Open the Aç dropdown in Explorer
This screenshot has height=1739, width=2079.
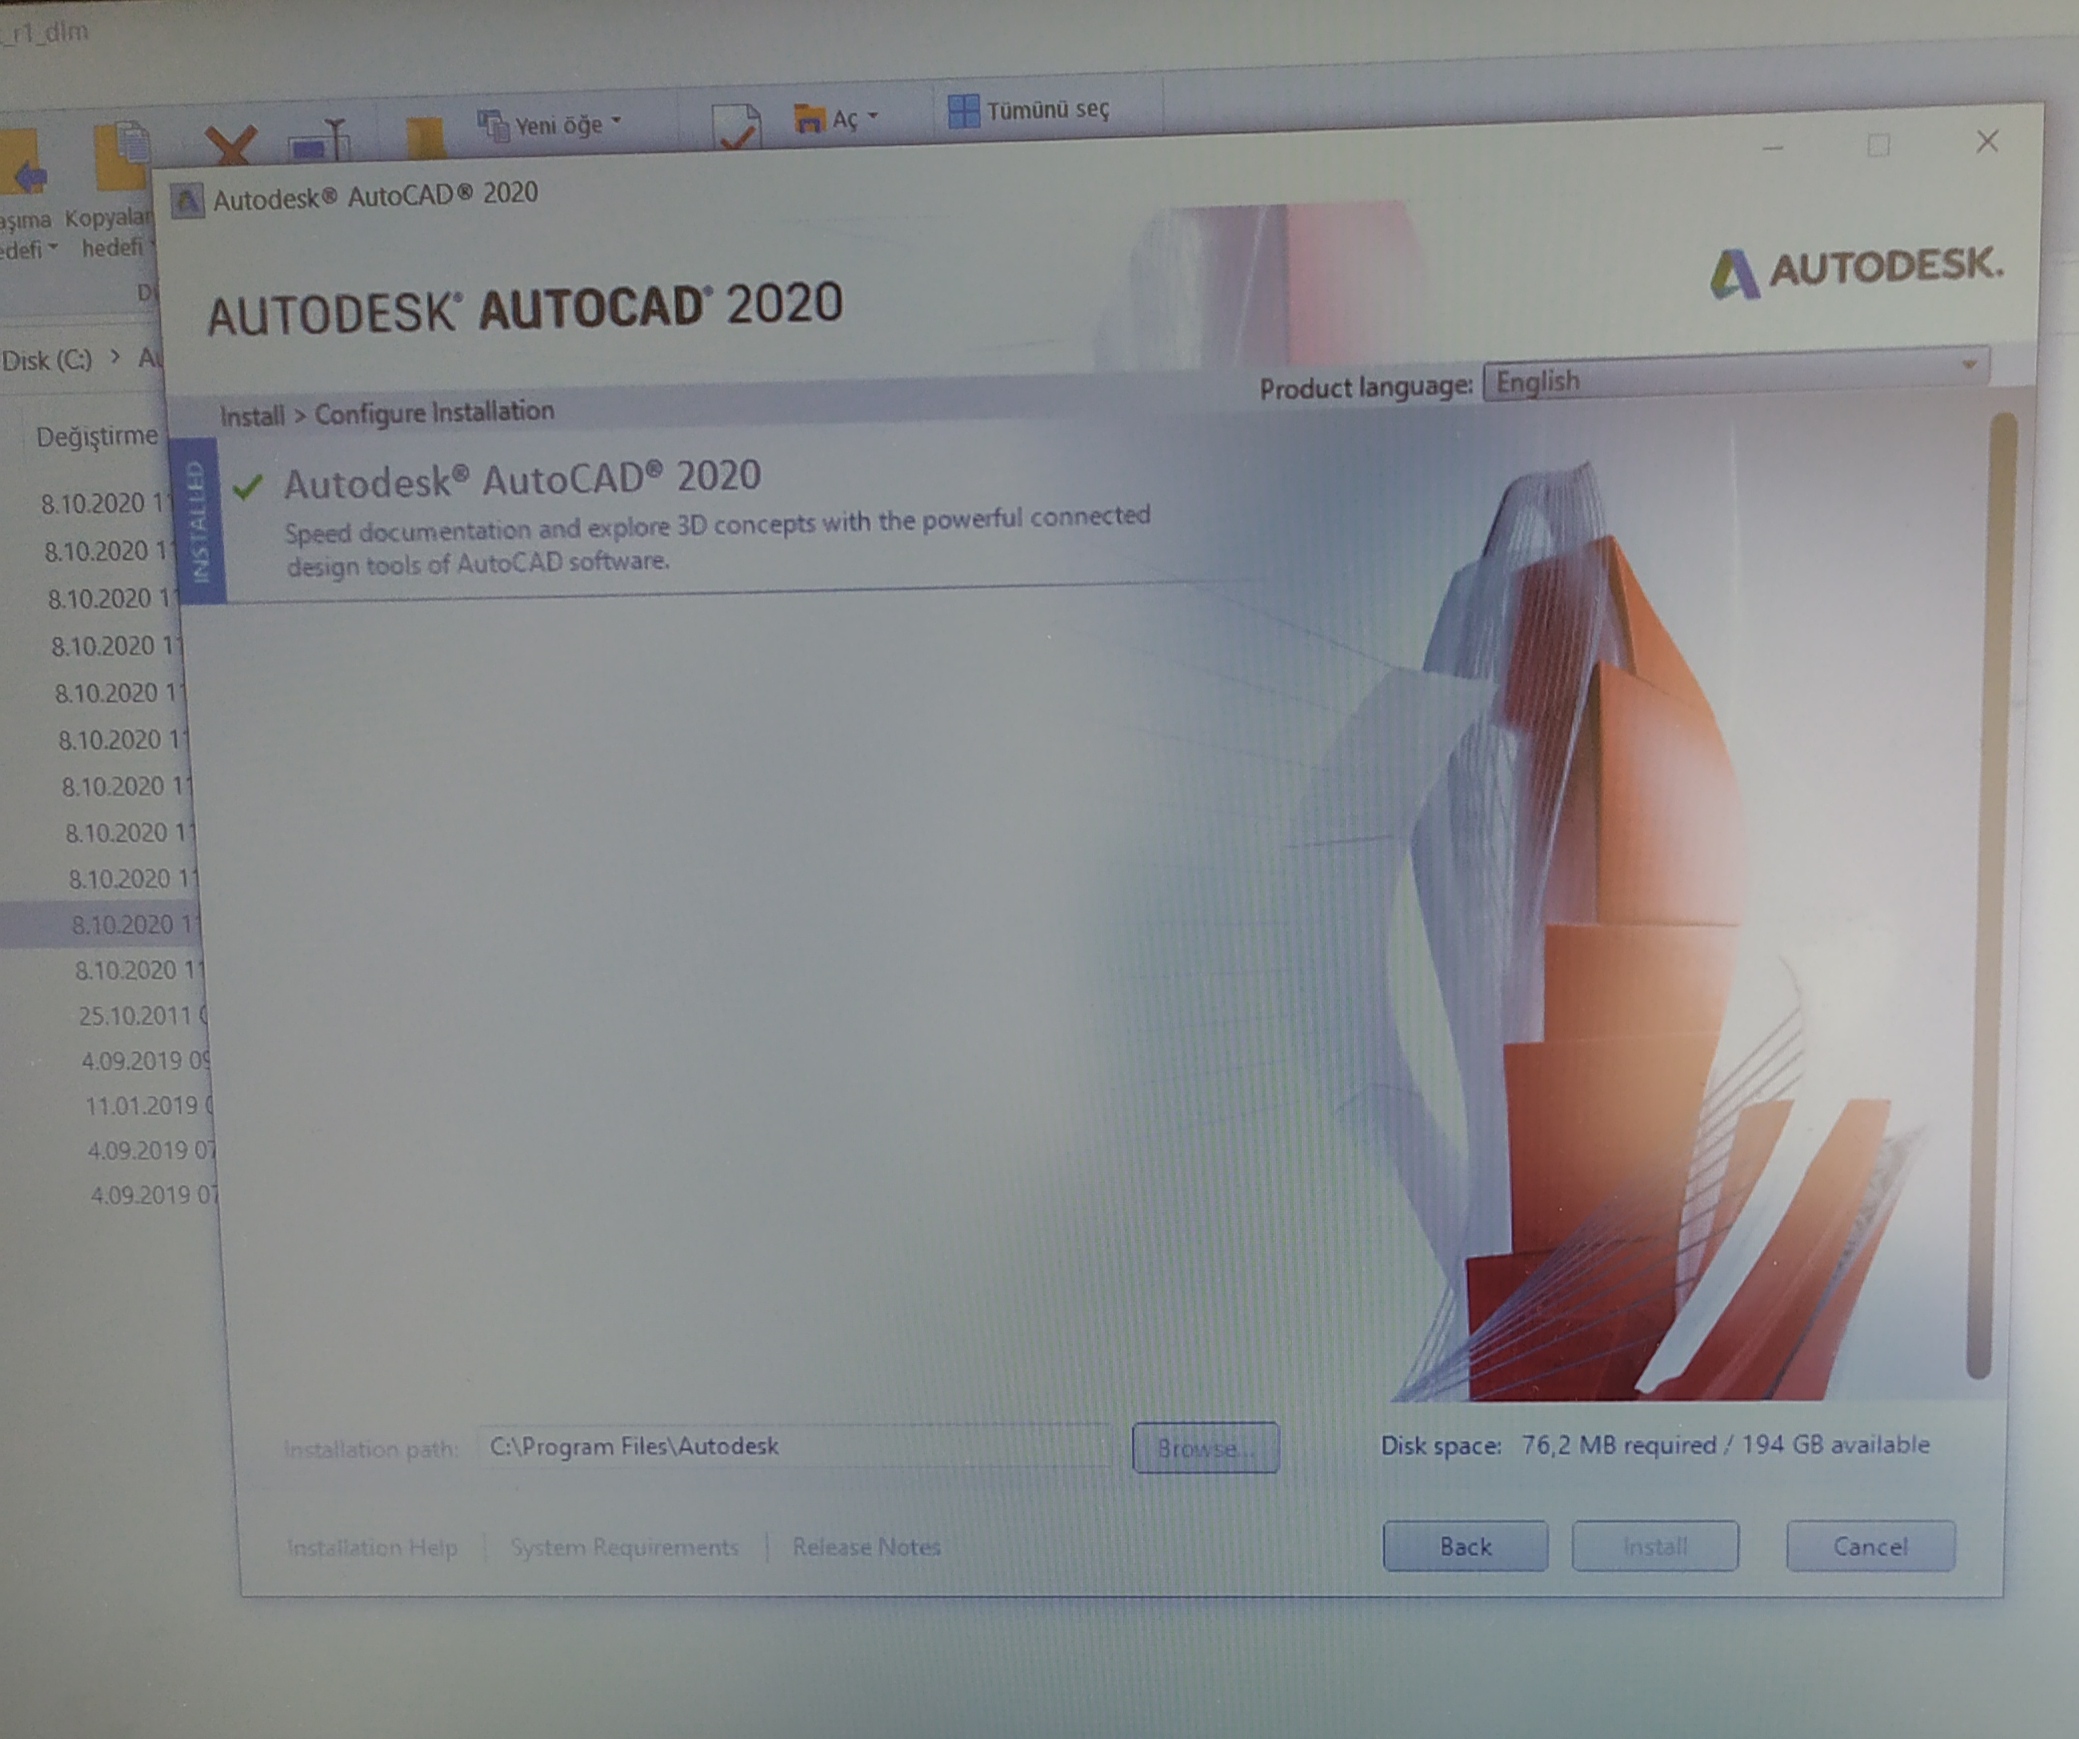836,119
